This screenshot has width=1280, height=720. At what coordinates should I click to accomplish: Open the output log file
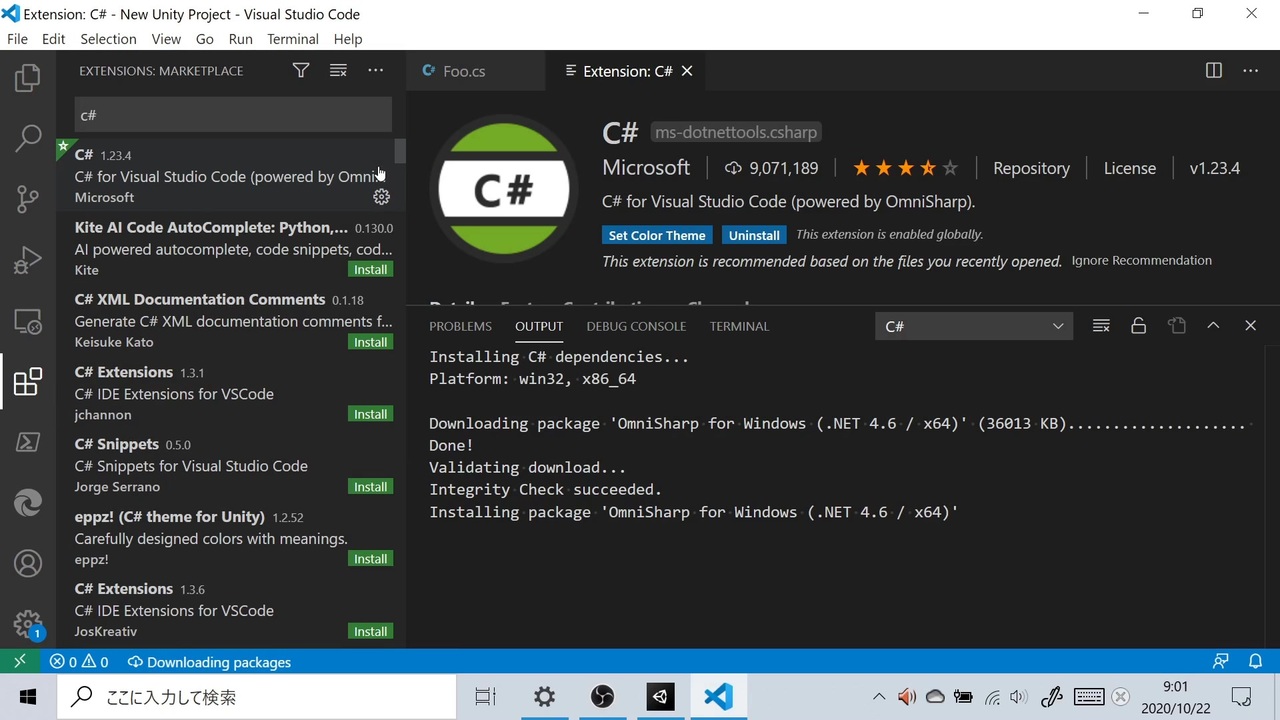1176,326
